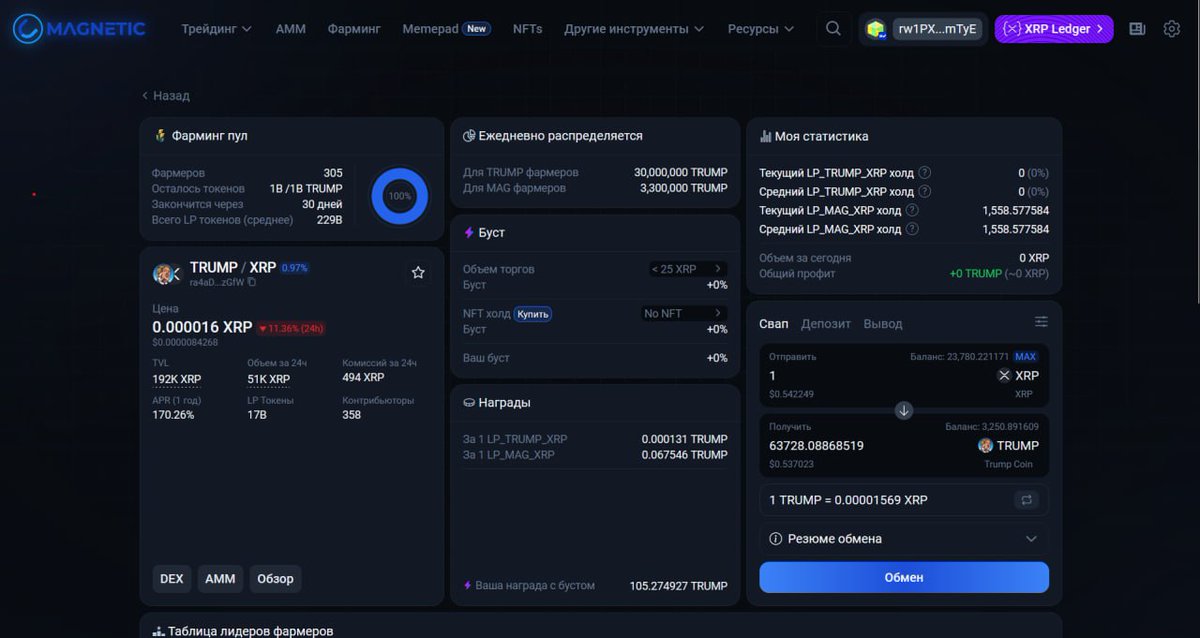The height and width of the screenshot is (638, 1200).
Task: Click help icon for Средний LP_TRUMP_XRP холд
Action: [x=925, y=191]
